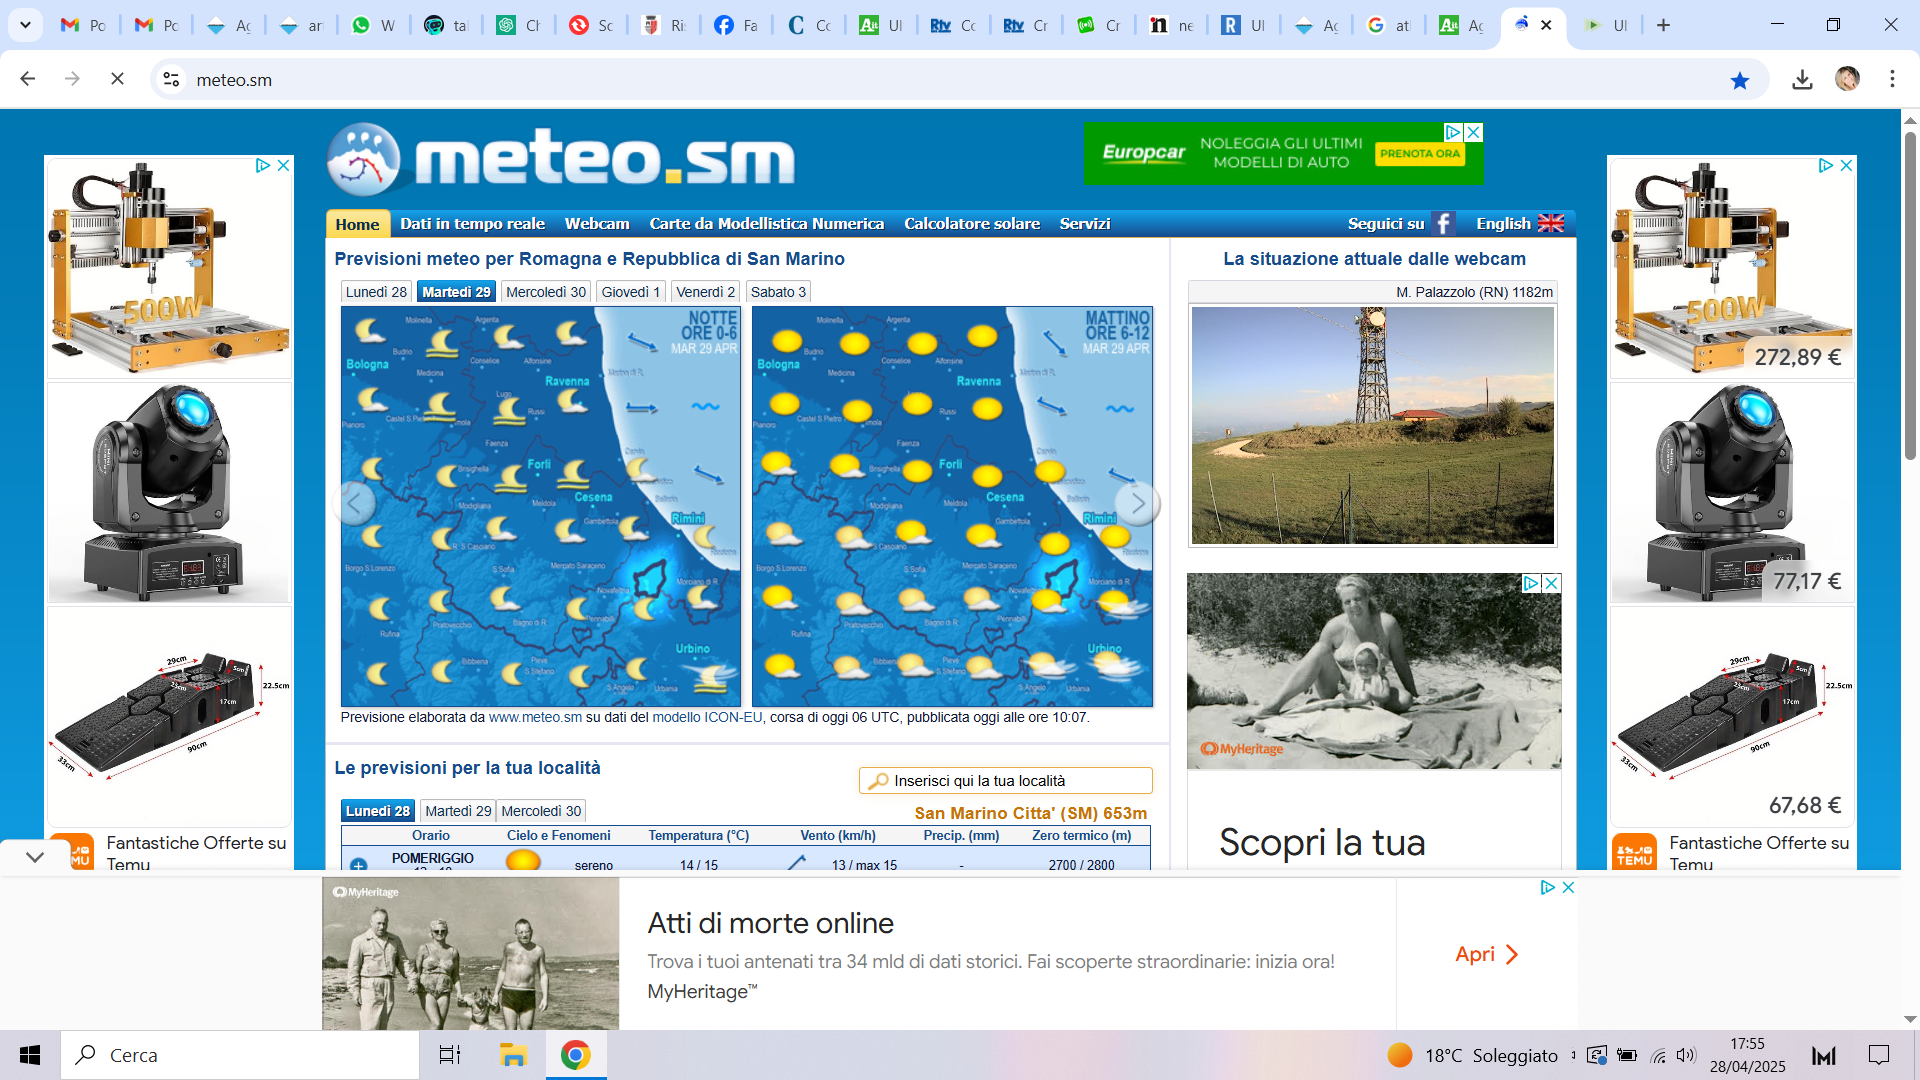Image resolution: width=1920 pixels, height=1080 pixels.
Task: Open a new browser tab
Action: (x=1663, y=25)
